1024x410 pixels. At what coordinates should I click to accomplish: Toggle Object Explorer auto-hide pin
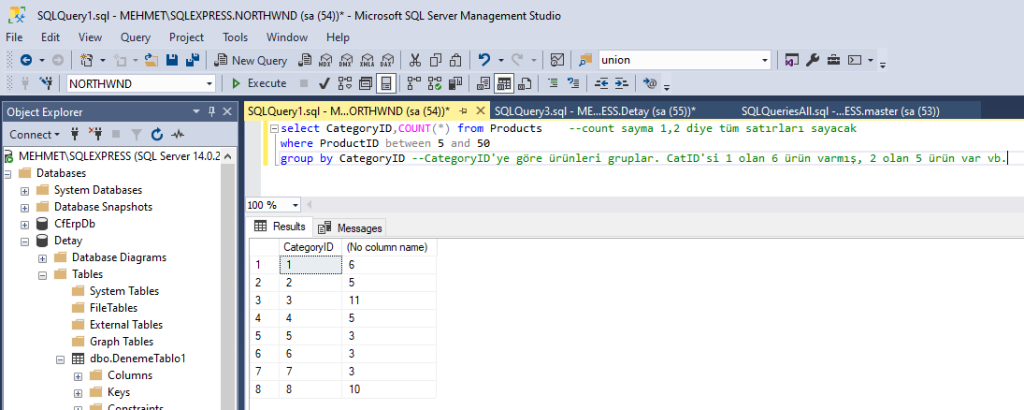click(212, 112)
